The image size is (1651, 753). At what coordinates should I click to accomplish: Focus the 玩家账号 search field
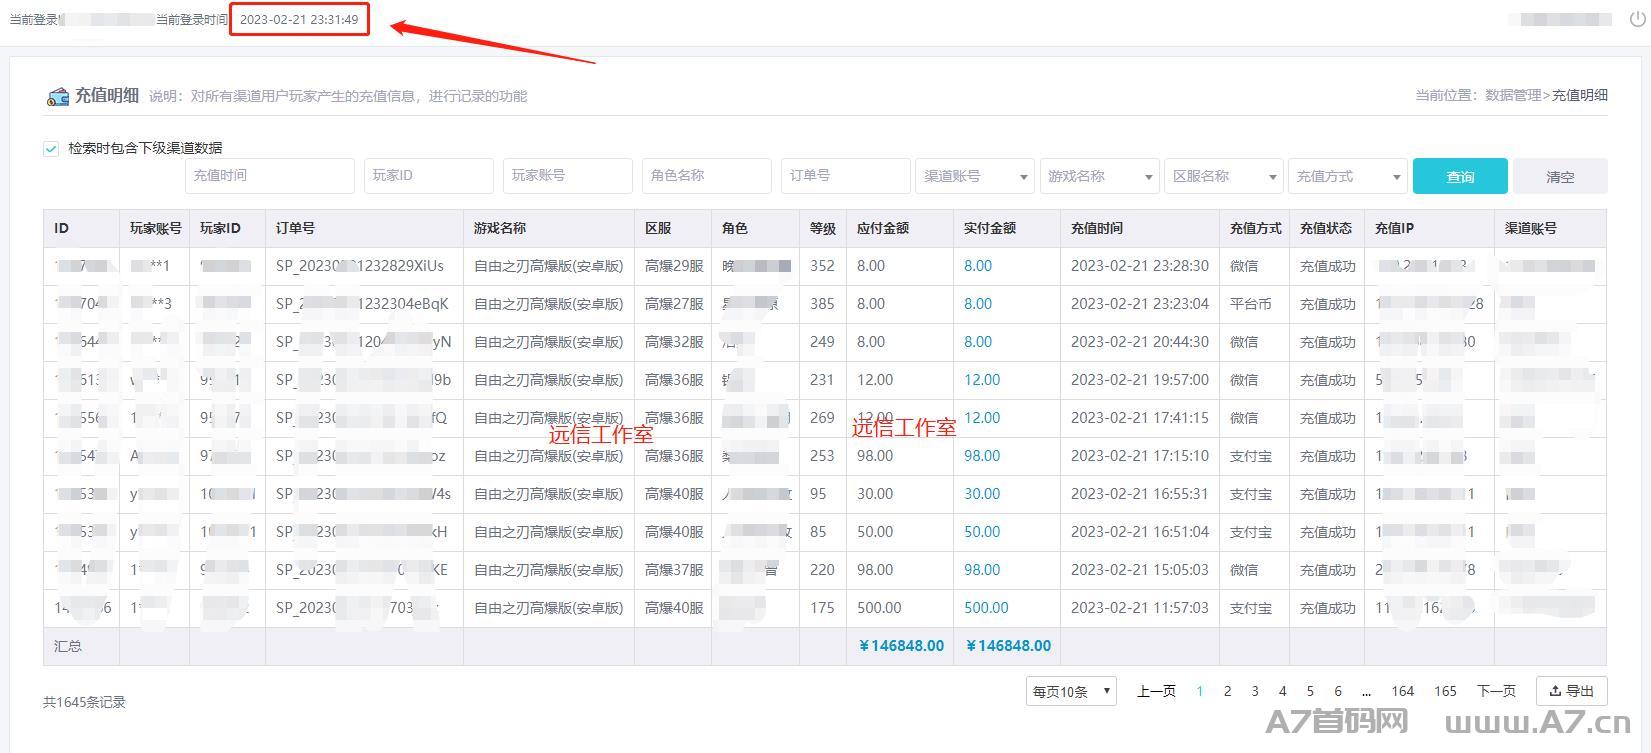click(x=568, y=176)
